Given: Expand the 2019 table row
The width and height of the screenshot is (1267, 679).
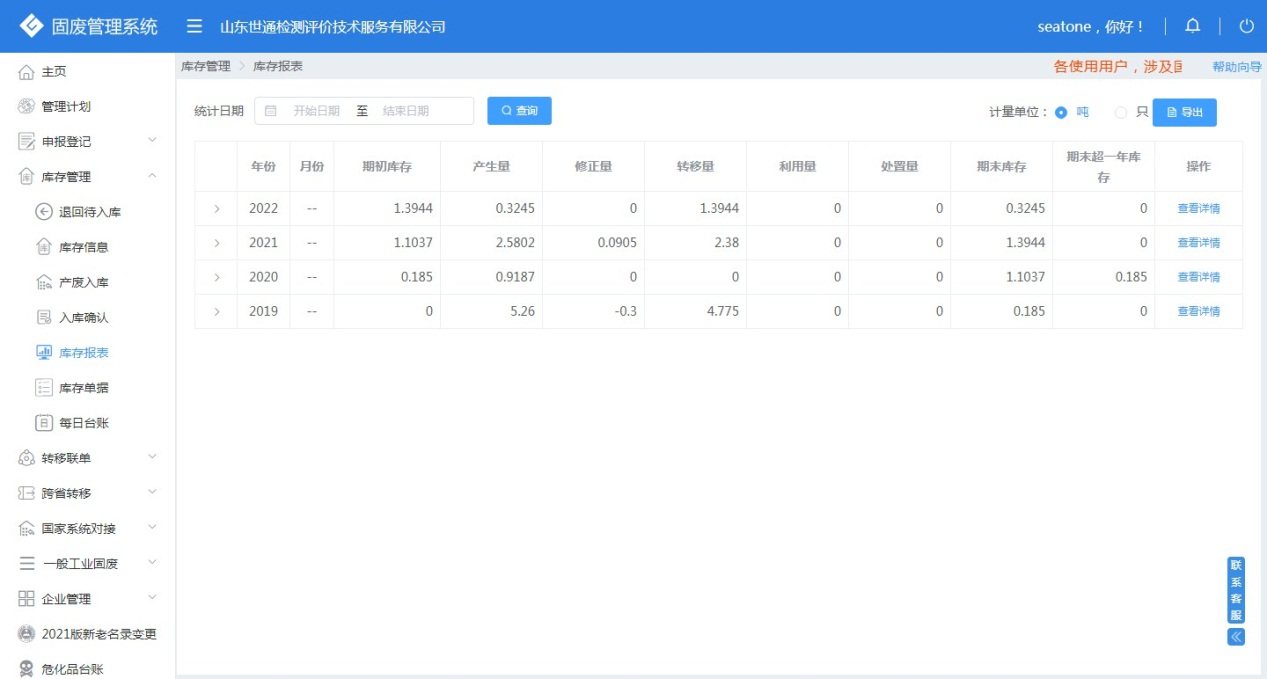Looking at the screenshot, I should tap(216, 312).
